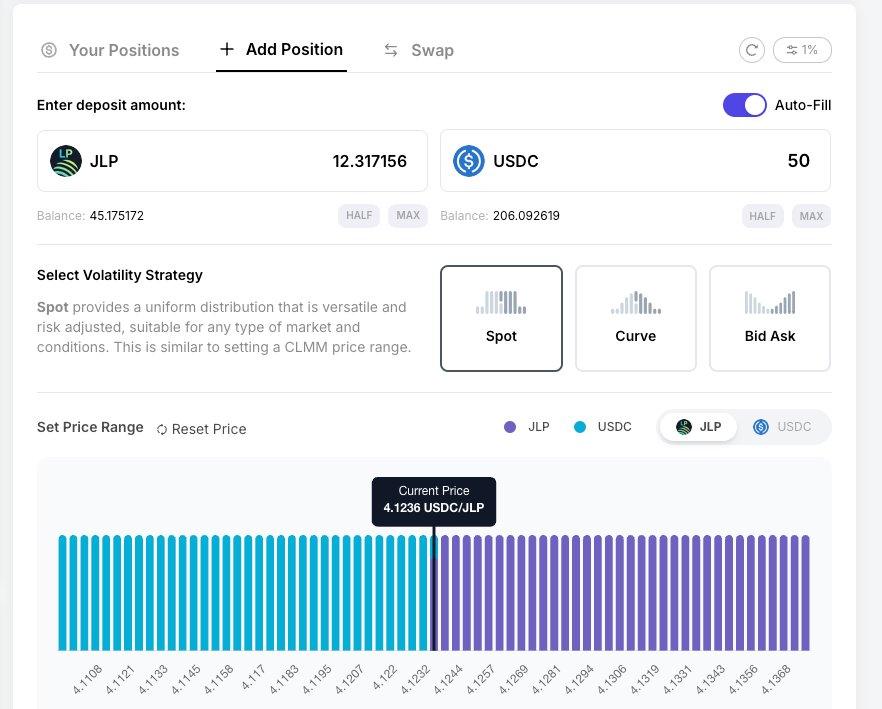Switch price denomination to USDC
The width and height of the screenshot is (882, 709).
[x=782, y=427]
